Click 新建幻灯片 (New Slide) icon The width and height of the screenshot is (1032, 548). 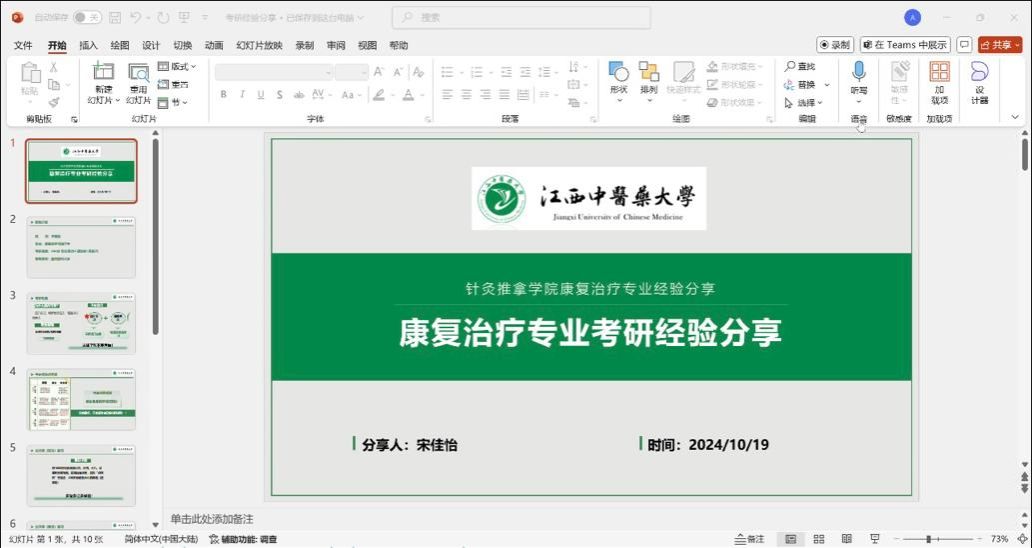(x=103, y=72)
